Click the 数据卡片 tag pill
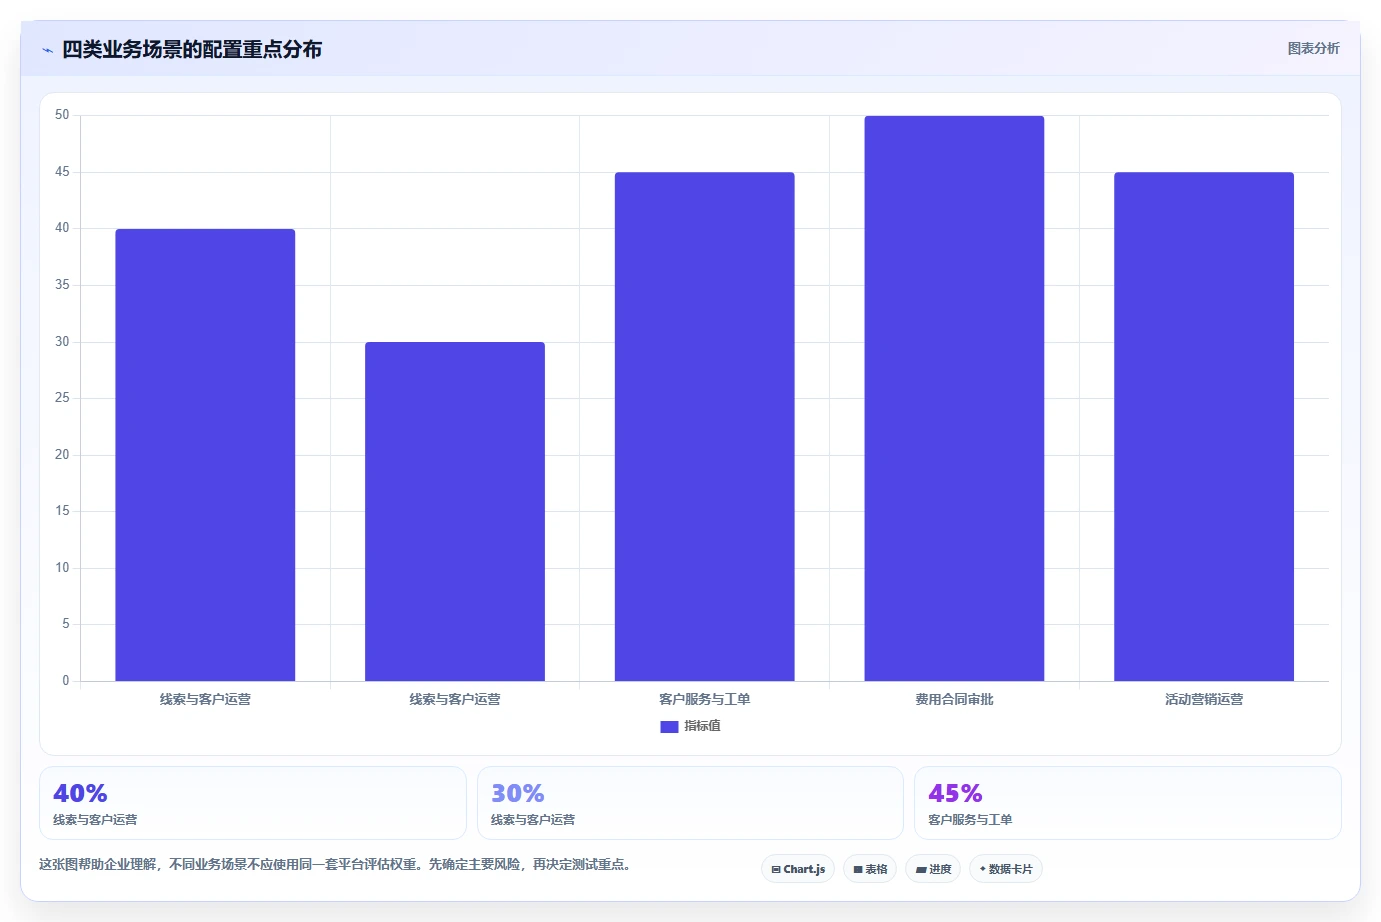Image resolution: width=1381 pixels, height=922 pixels. (1006, 869)
